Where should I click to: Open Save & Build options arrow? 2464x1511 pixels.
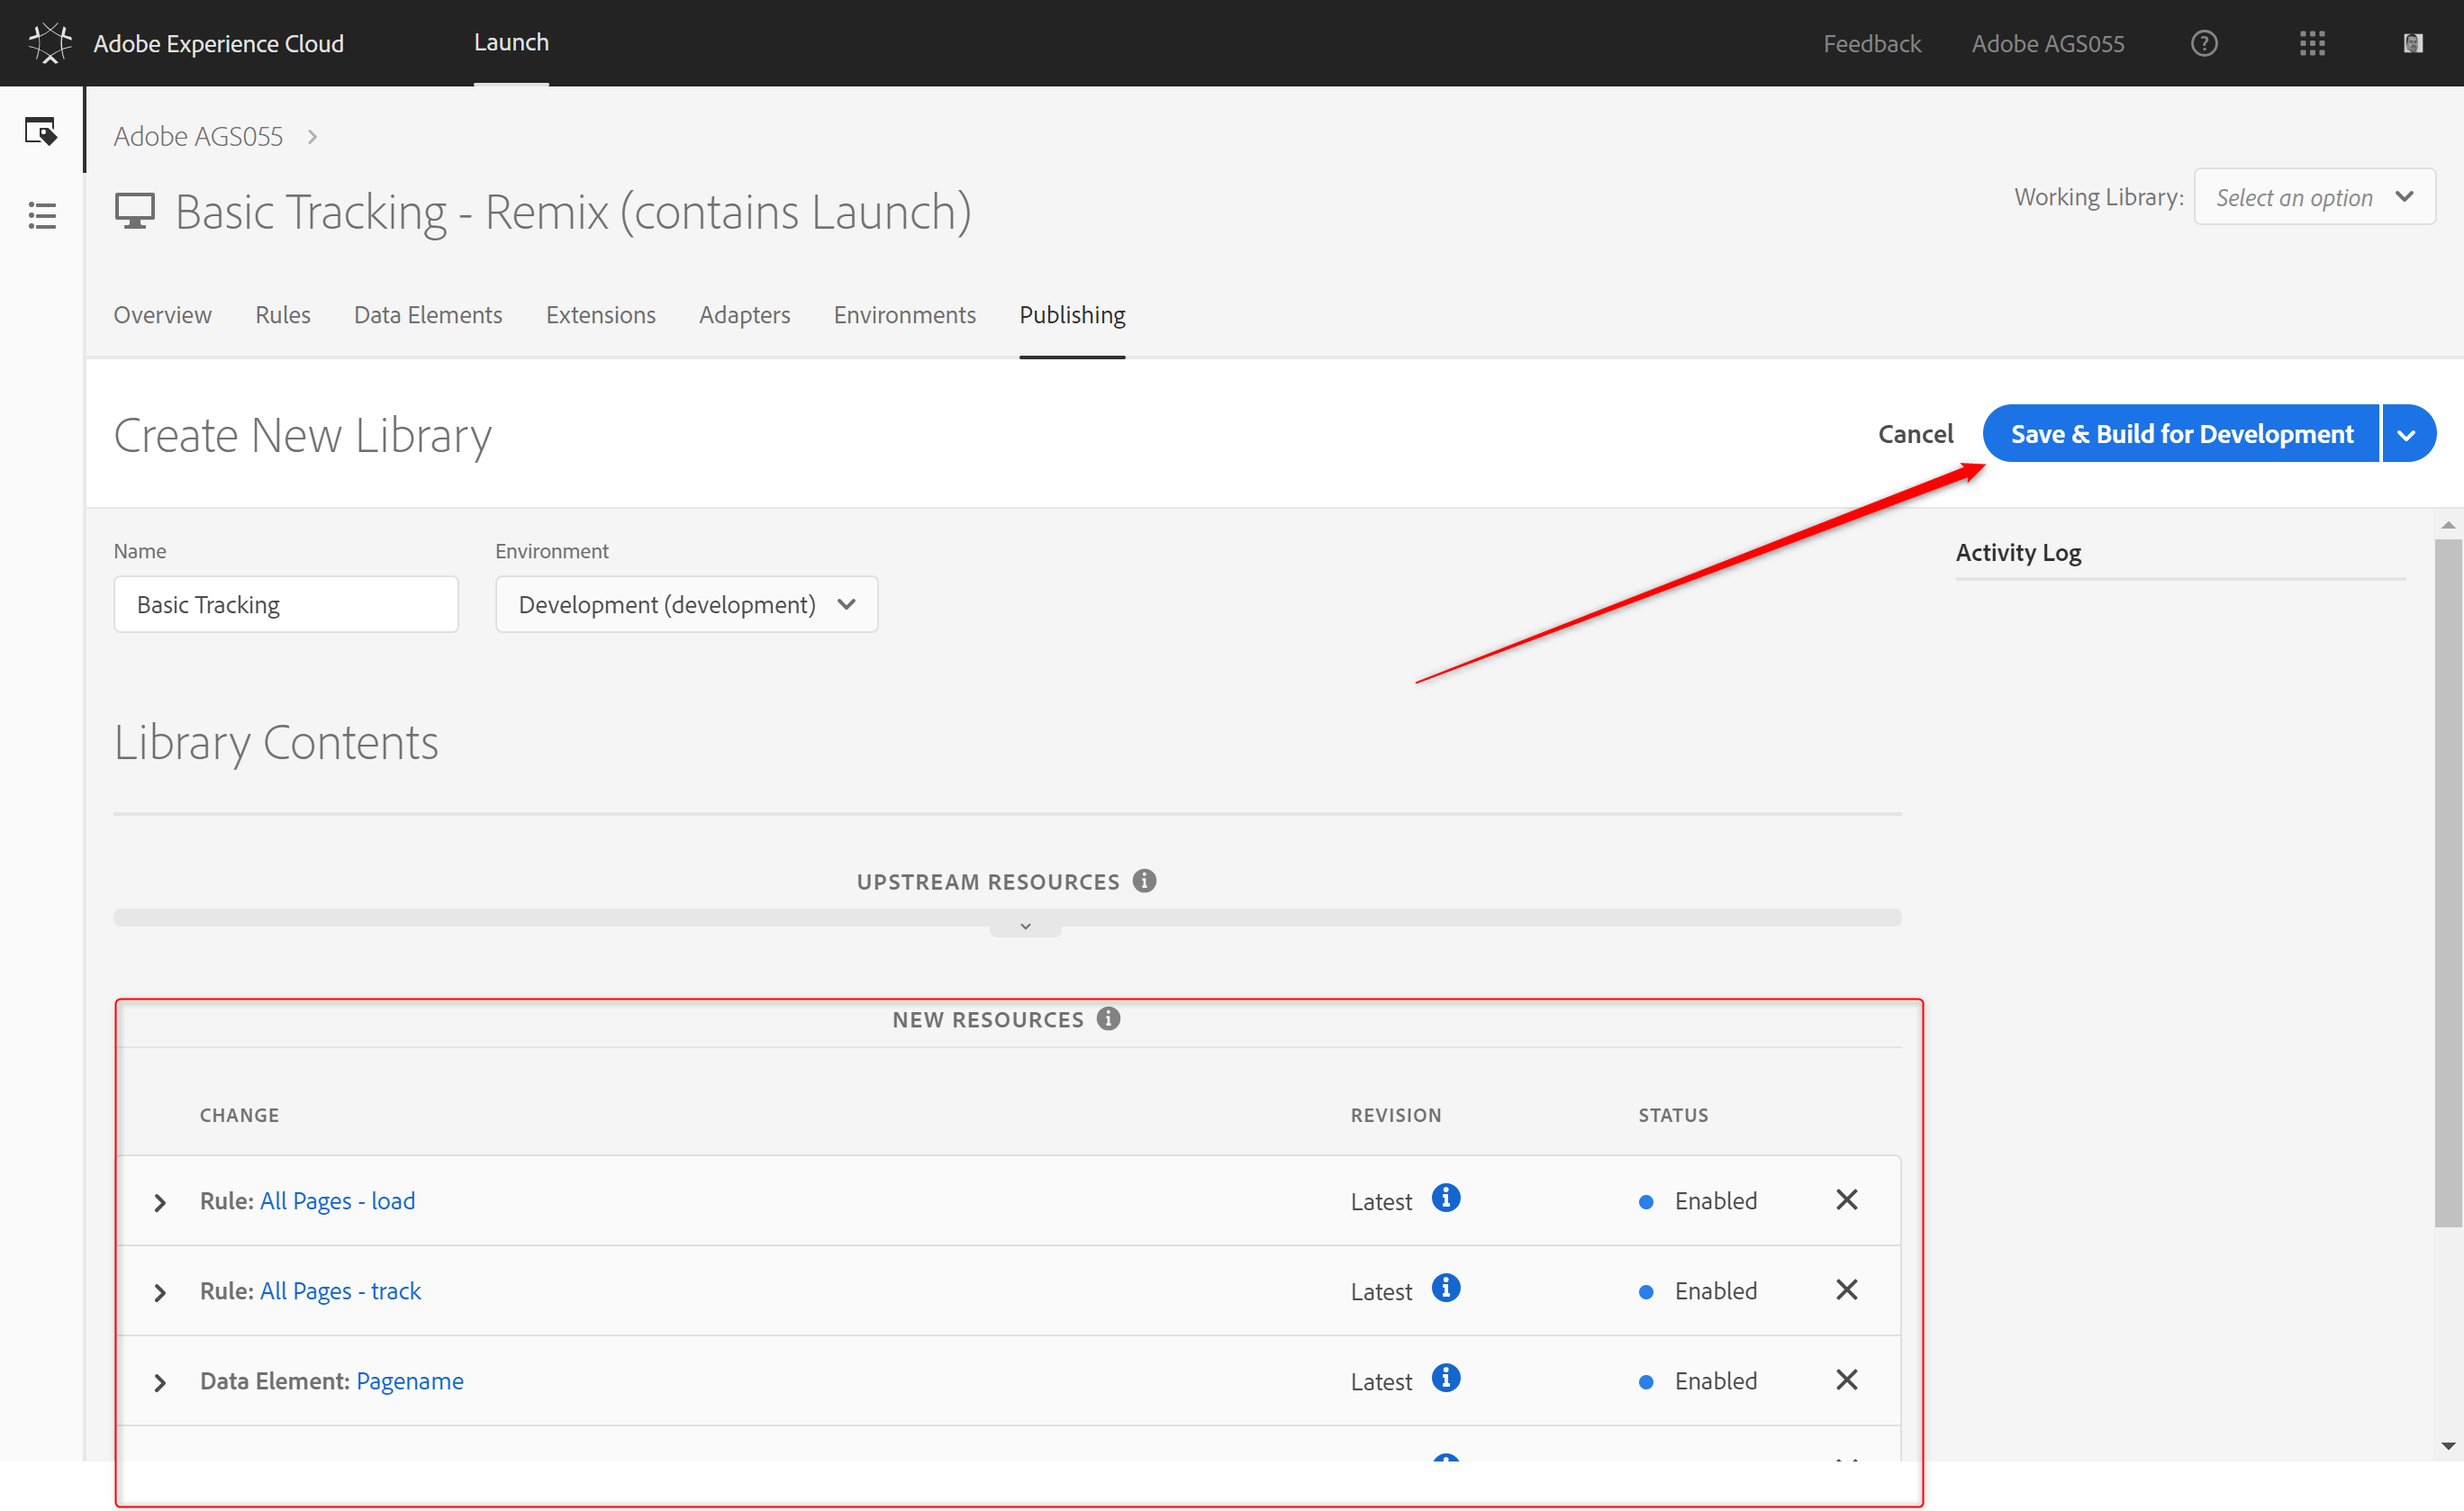point(2408,434)
